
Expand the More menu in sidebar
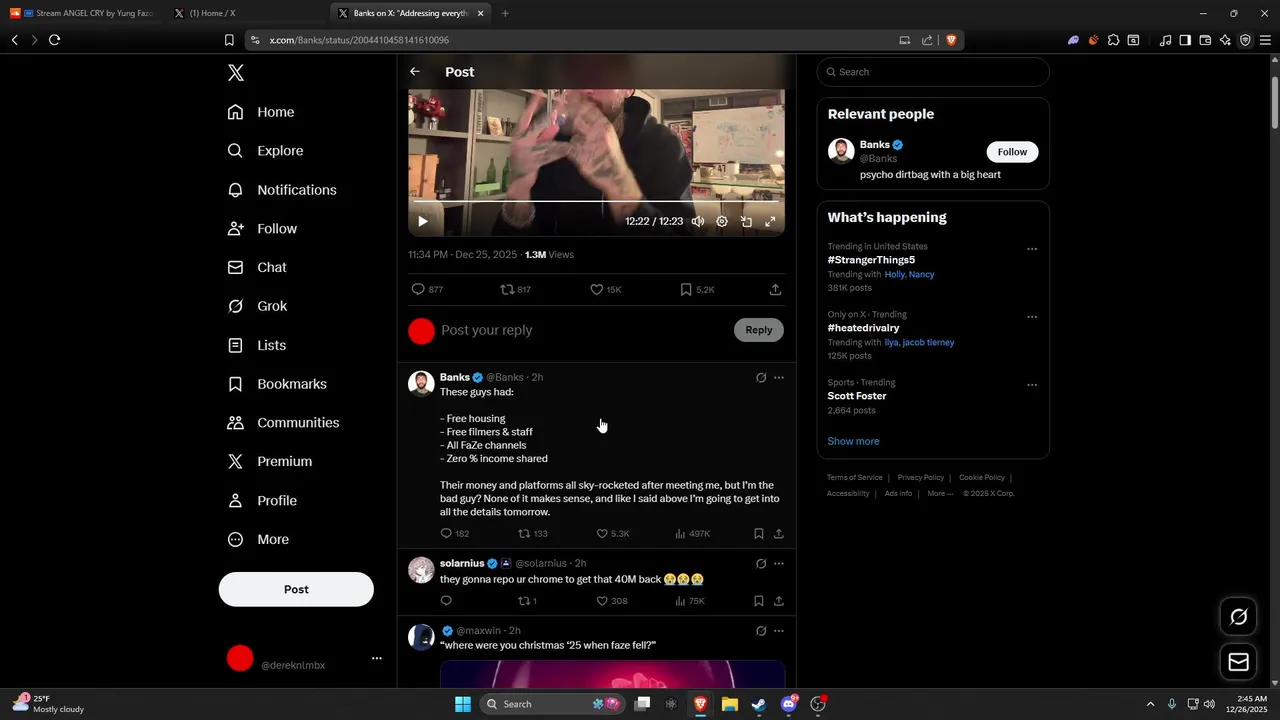(258, 540)
